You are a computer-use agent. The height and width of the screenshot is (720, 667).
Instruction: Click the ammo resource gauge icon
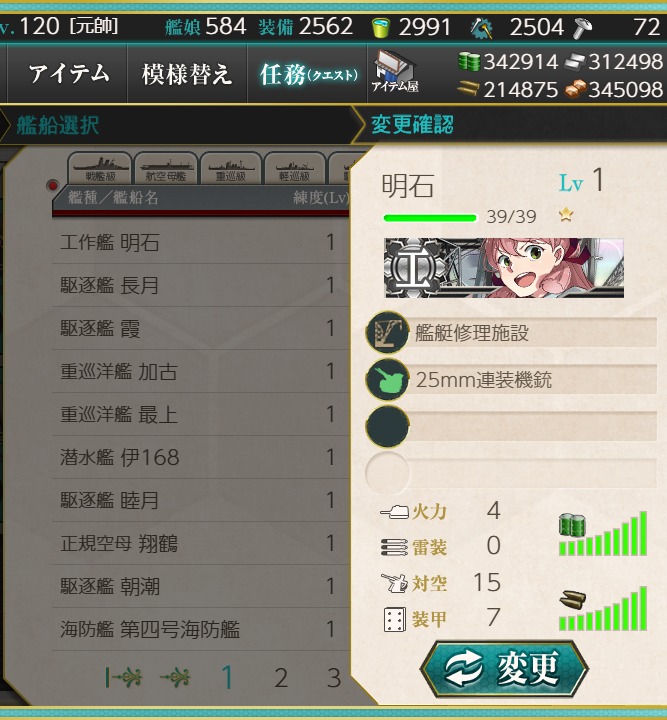tap(572, 601)
